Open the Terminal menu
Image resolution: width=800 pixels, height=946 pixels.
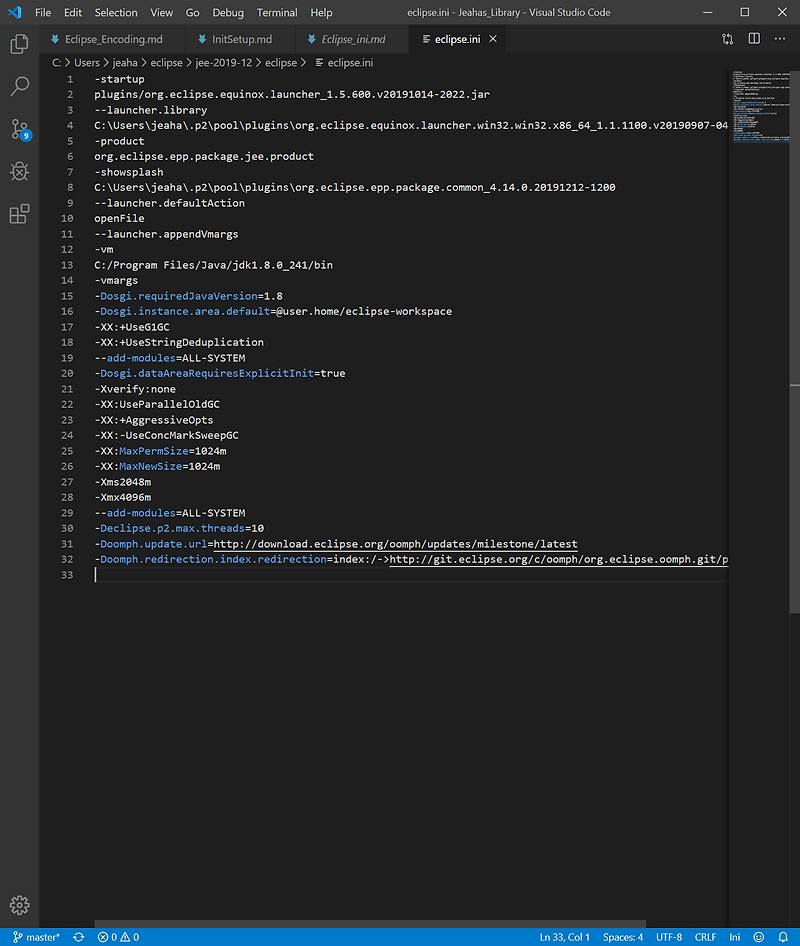tap(276, 12)
